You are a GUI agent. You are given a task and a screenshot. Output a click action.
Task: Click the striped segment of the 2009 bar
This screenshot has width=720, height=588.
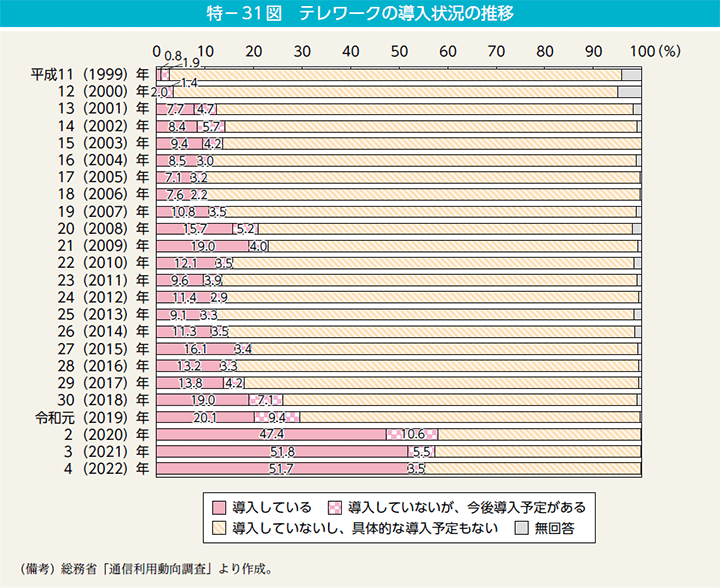click(453, 246)
